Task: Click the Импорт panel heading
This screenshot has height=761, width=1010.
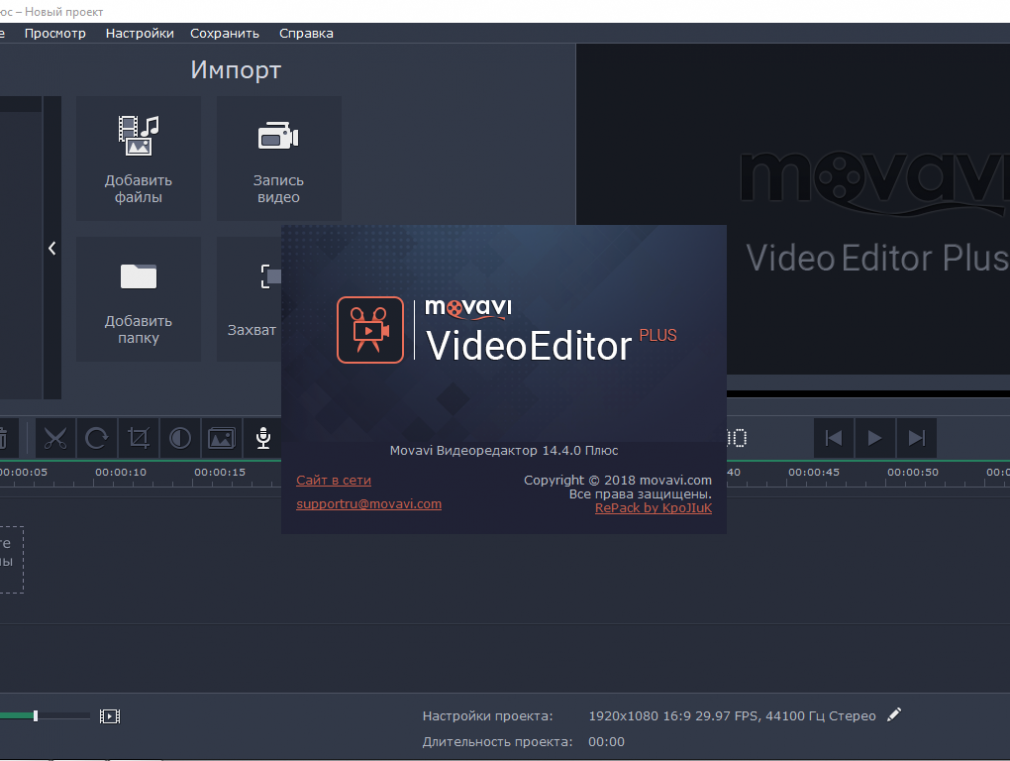Action: coord(236,70)
